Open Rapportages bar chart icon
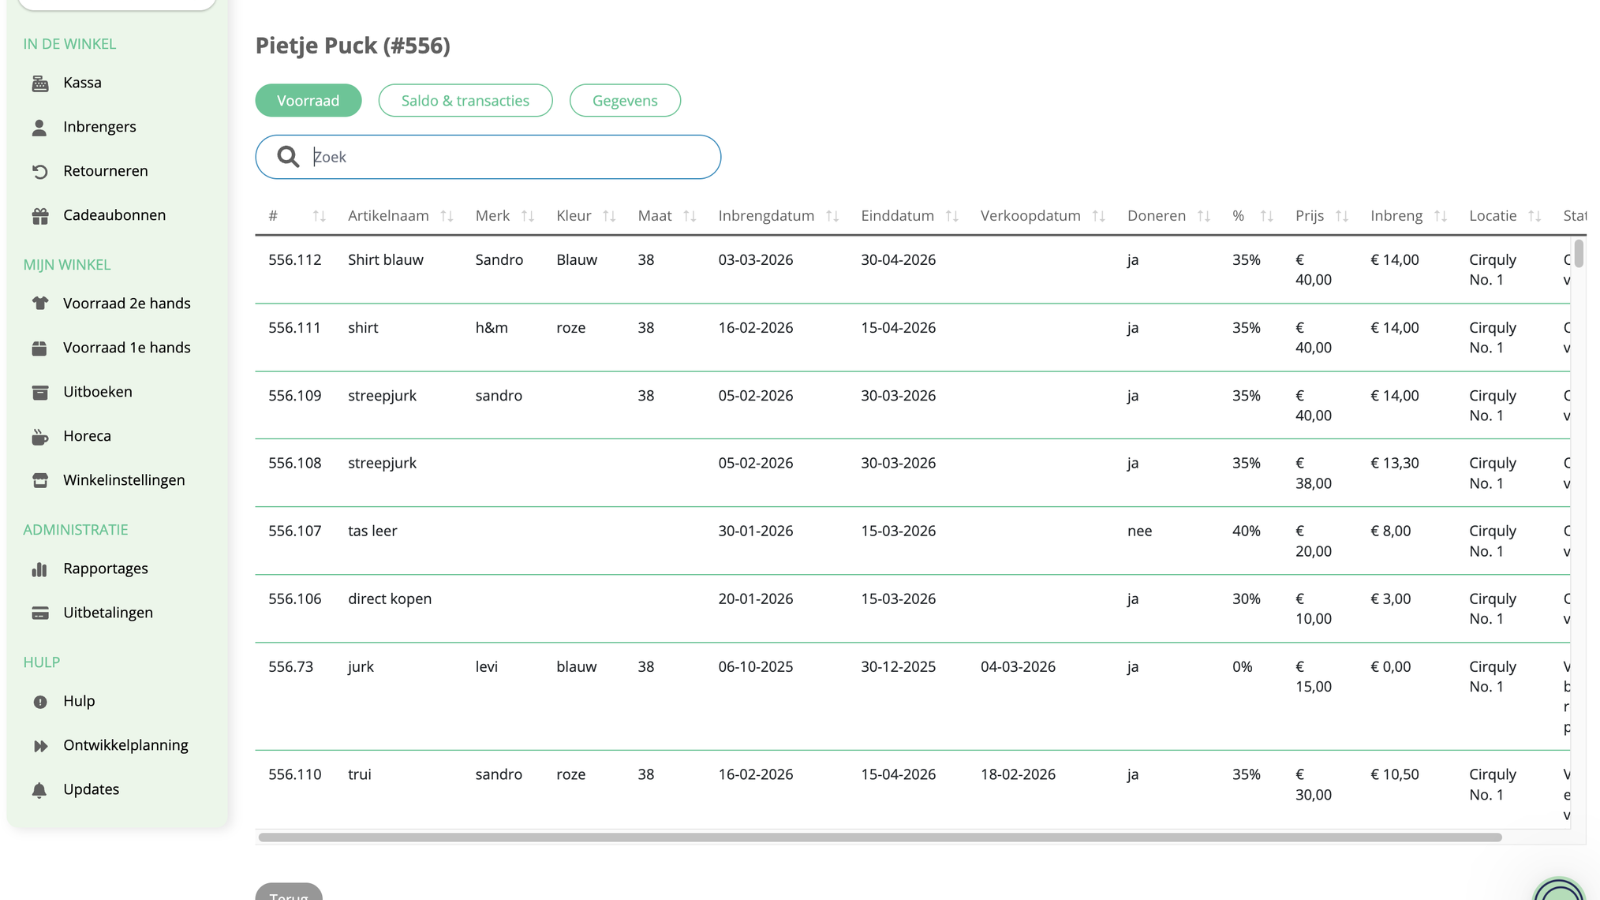The width and height of the screenshot is (1600, 900). [40, 569]
